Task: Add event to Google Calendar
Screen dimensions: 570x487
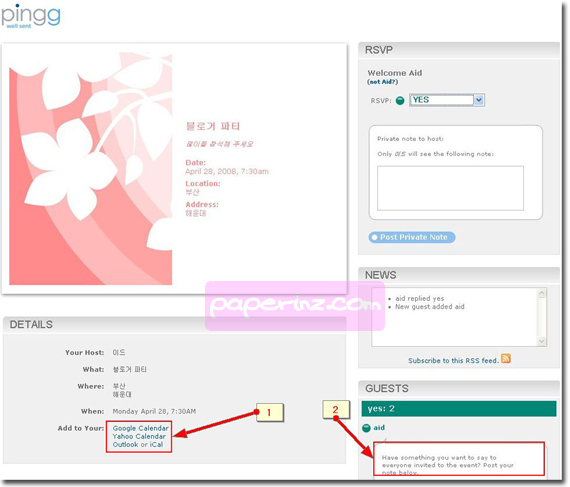Action: (141, 428)
